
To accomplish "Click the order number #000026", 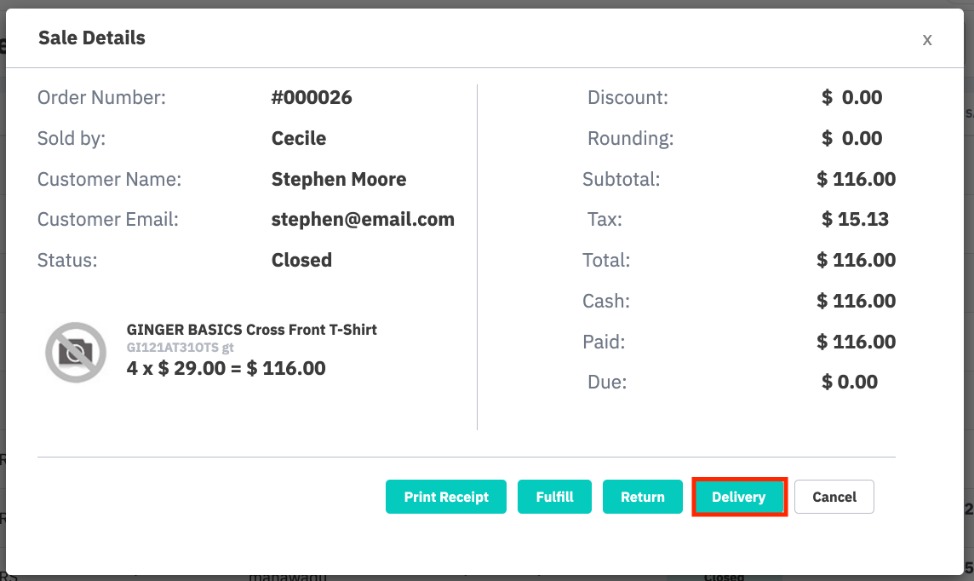I will [x=312, y=98].
